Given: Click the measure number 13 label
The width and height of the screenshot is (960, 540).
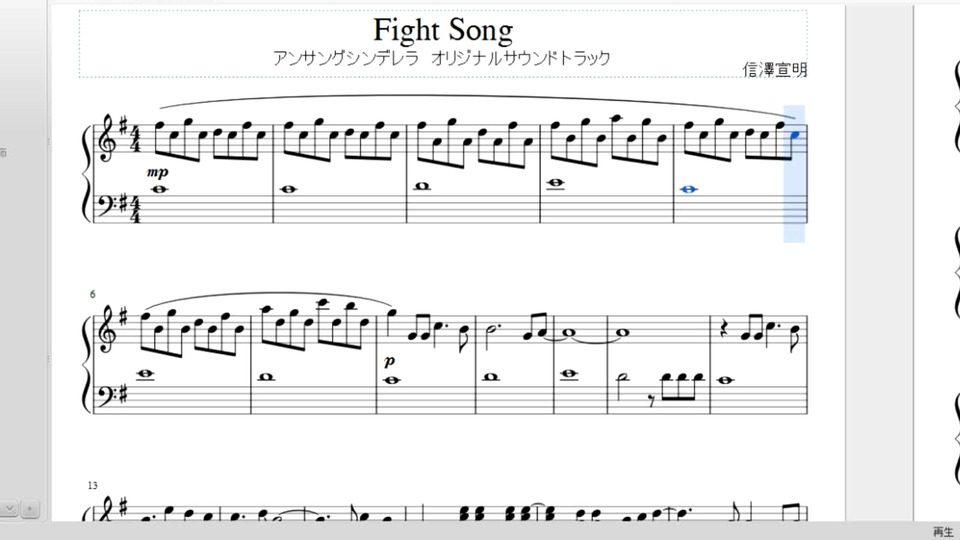Looking at the screenshot, I should [x=93, y=485].
